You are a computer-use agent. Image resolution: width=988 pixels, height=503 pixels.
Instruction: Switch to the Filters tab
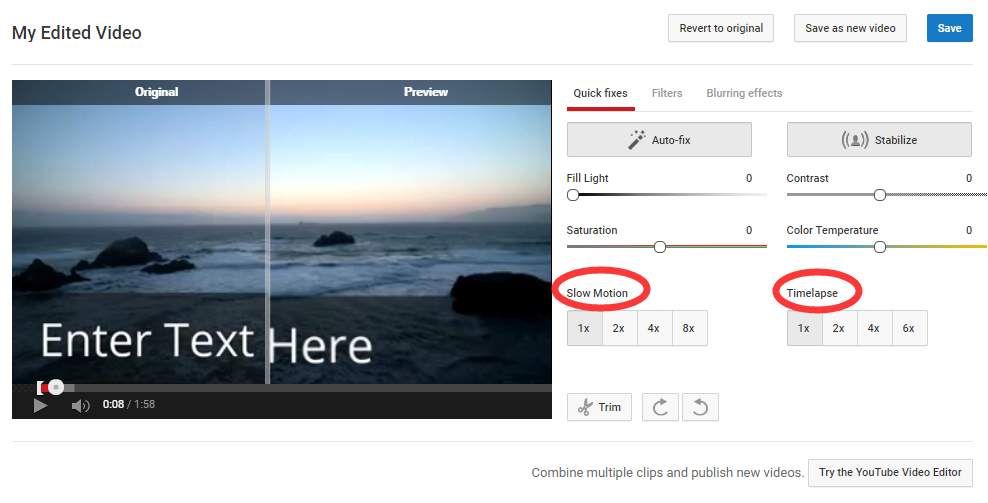(x=667, y=93)
